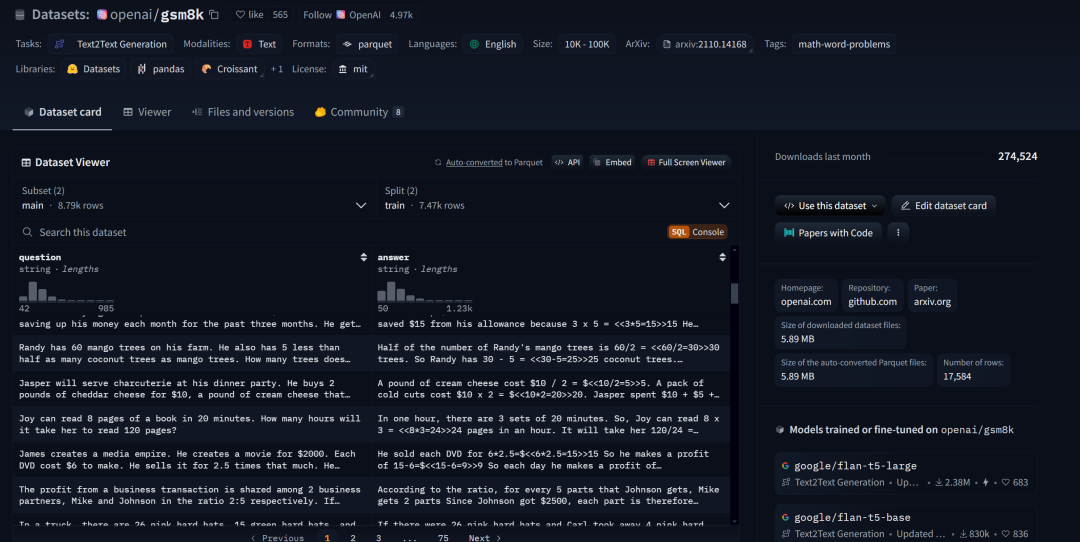
Task: Go to Previous page
Action: pyautogui.click(x=278, y=538)
